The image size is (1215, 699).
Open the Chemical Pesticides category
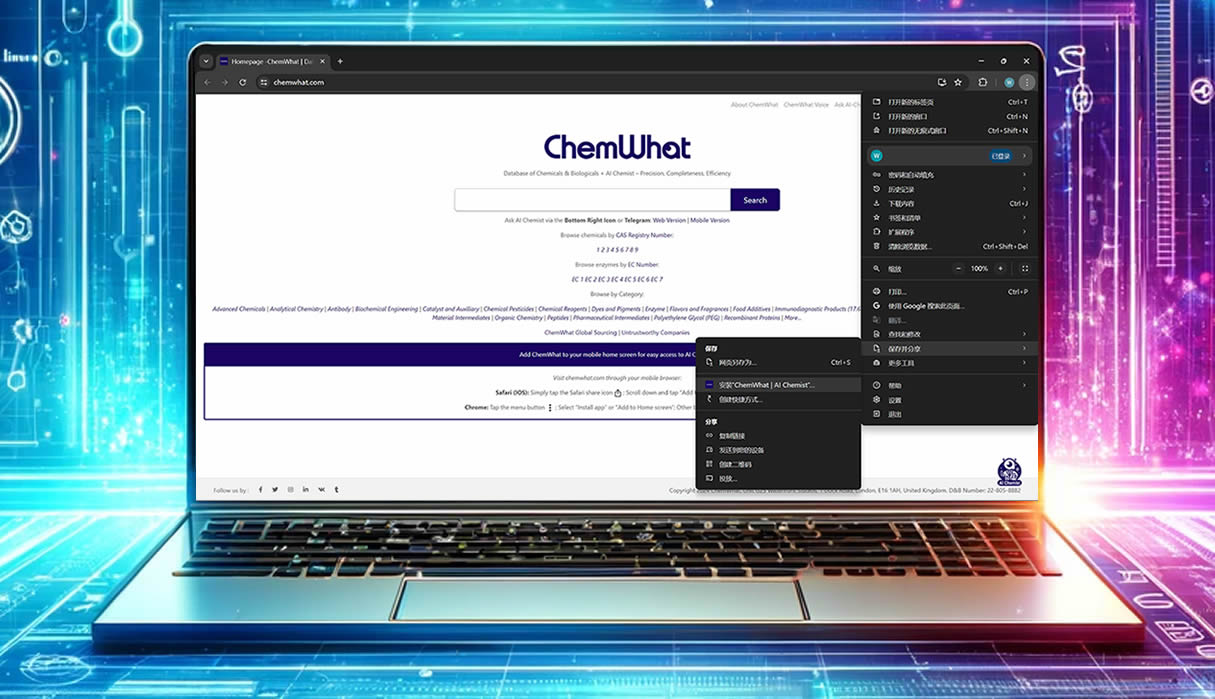[x=508, y=309]
